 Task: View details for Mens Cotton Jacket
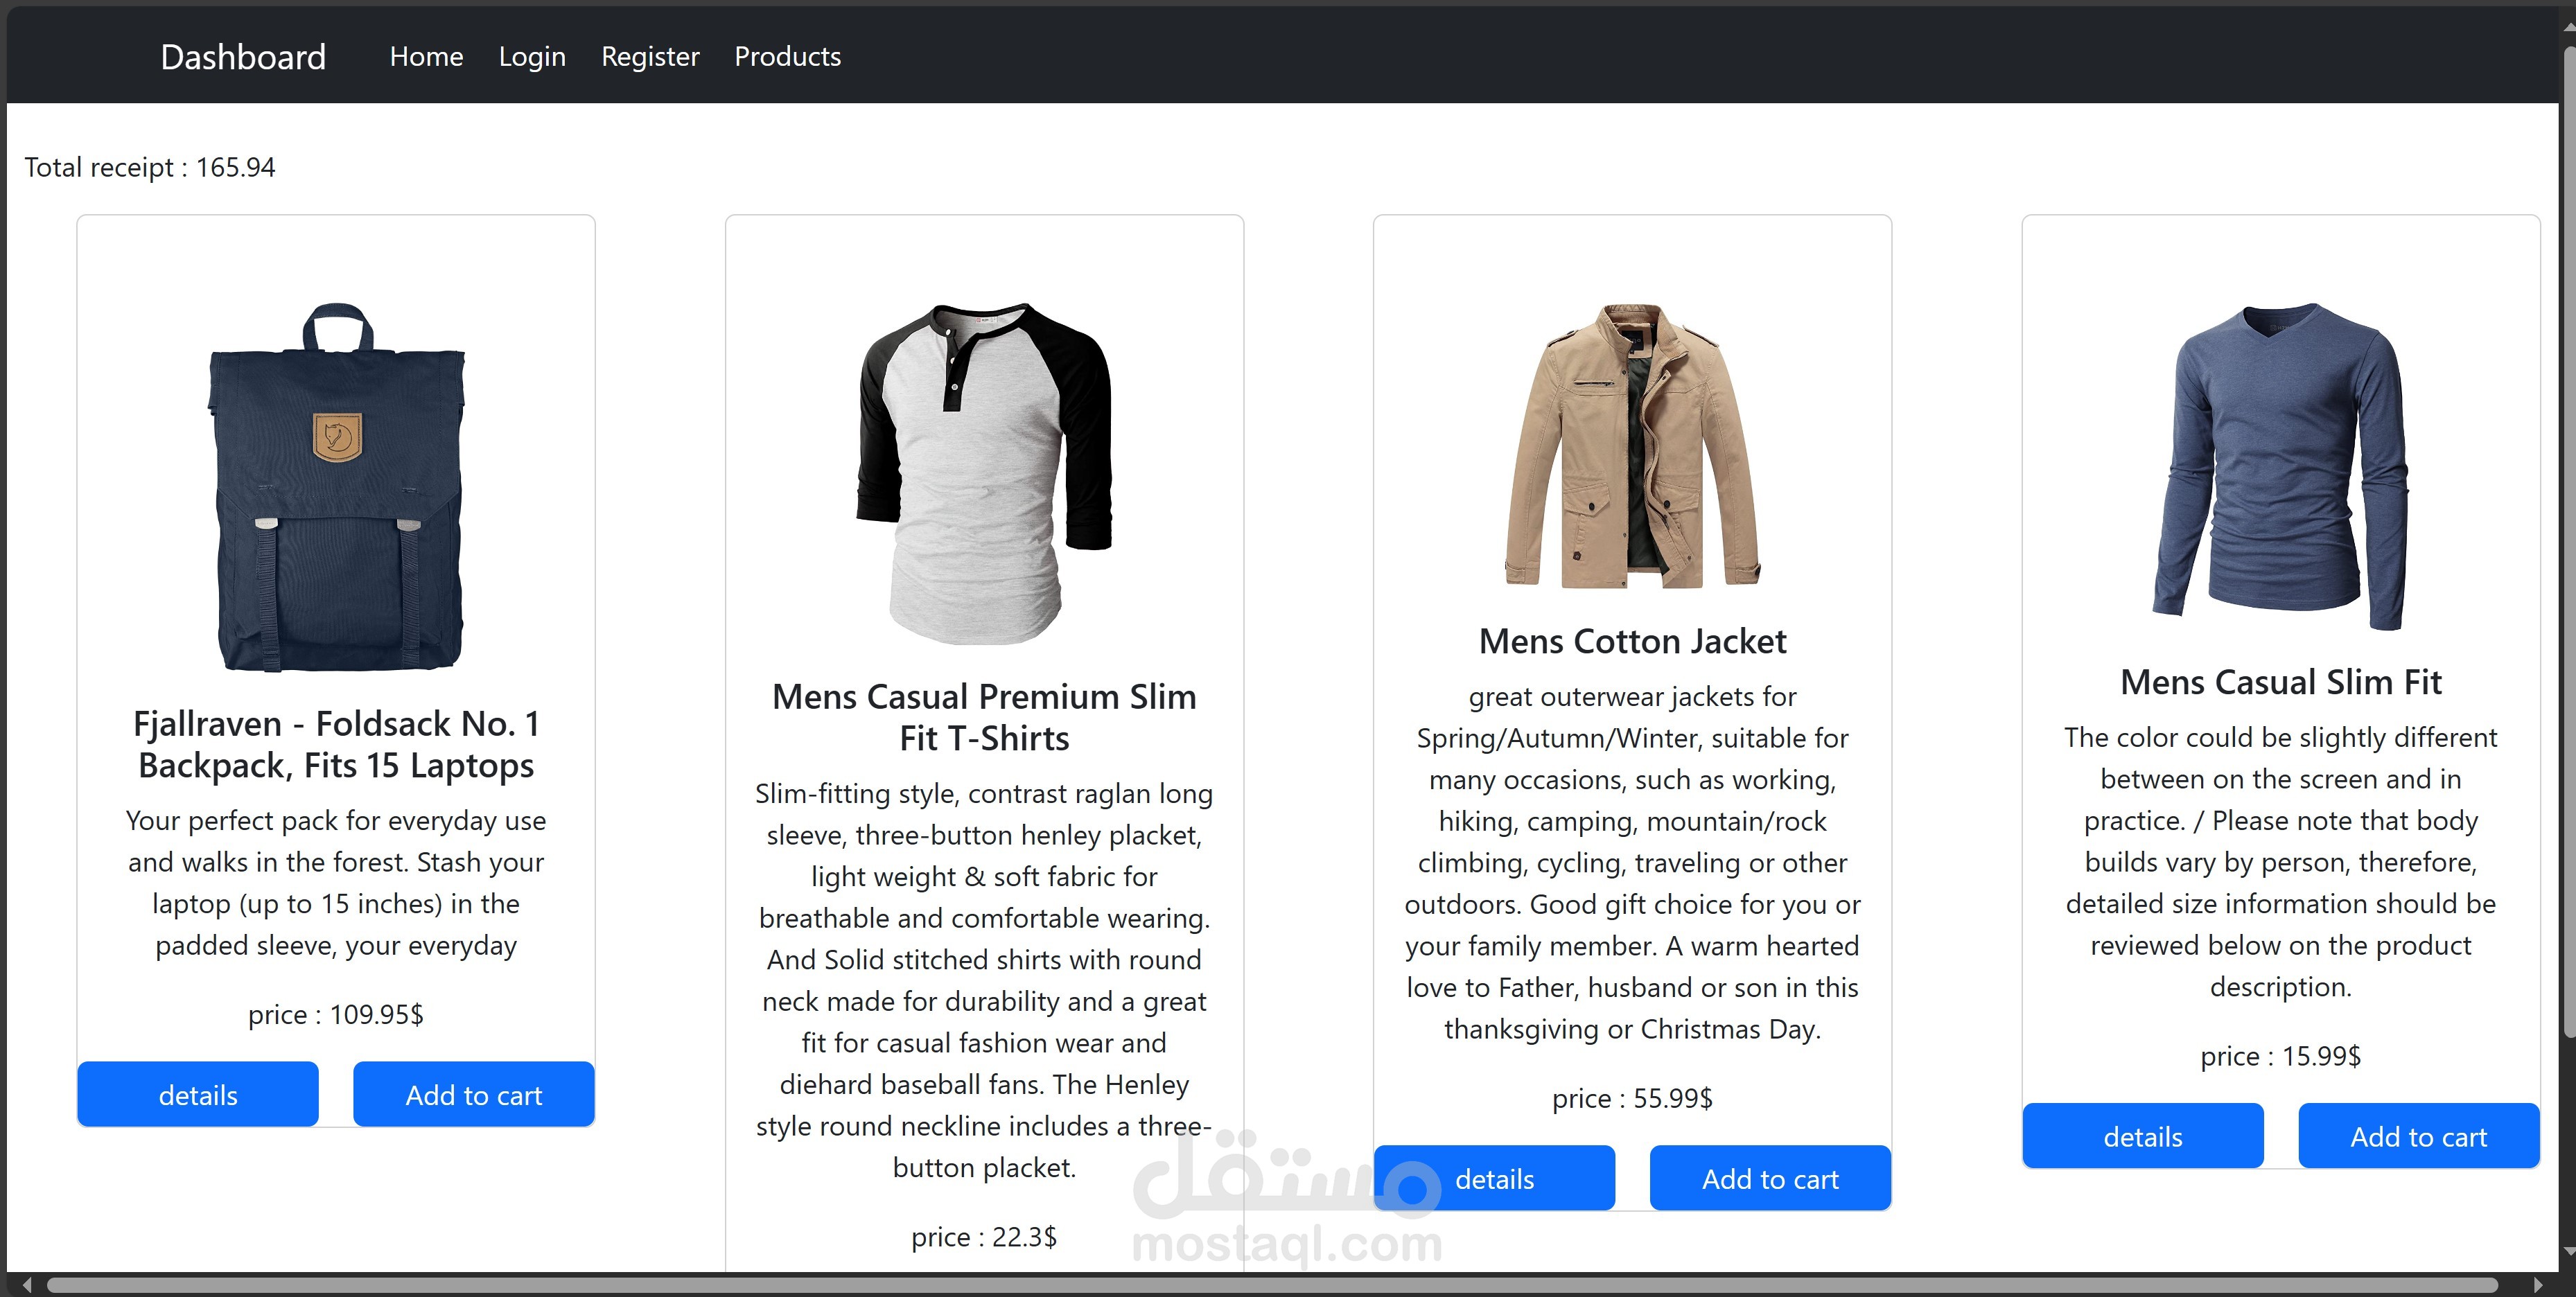(1494, 1179)
